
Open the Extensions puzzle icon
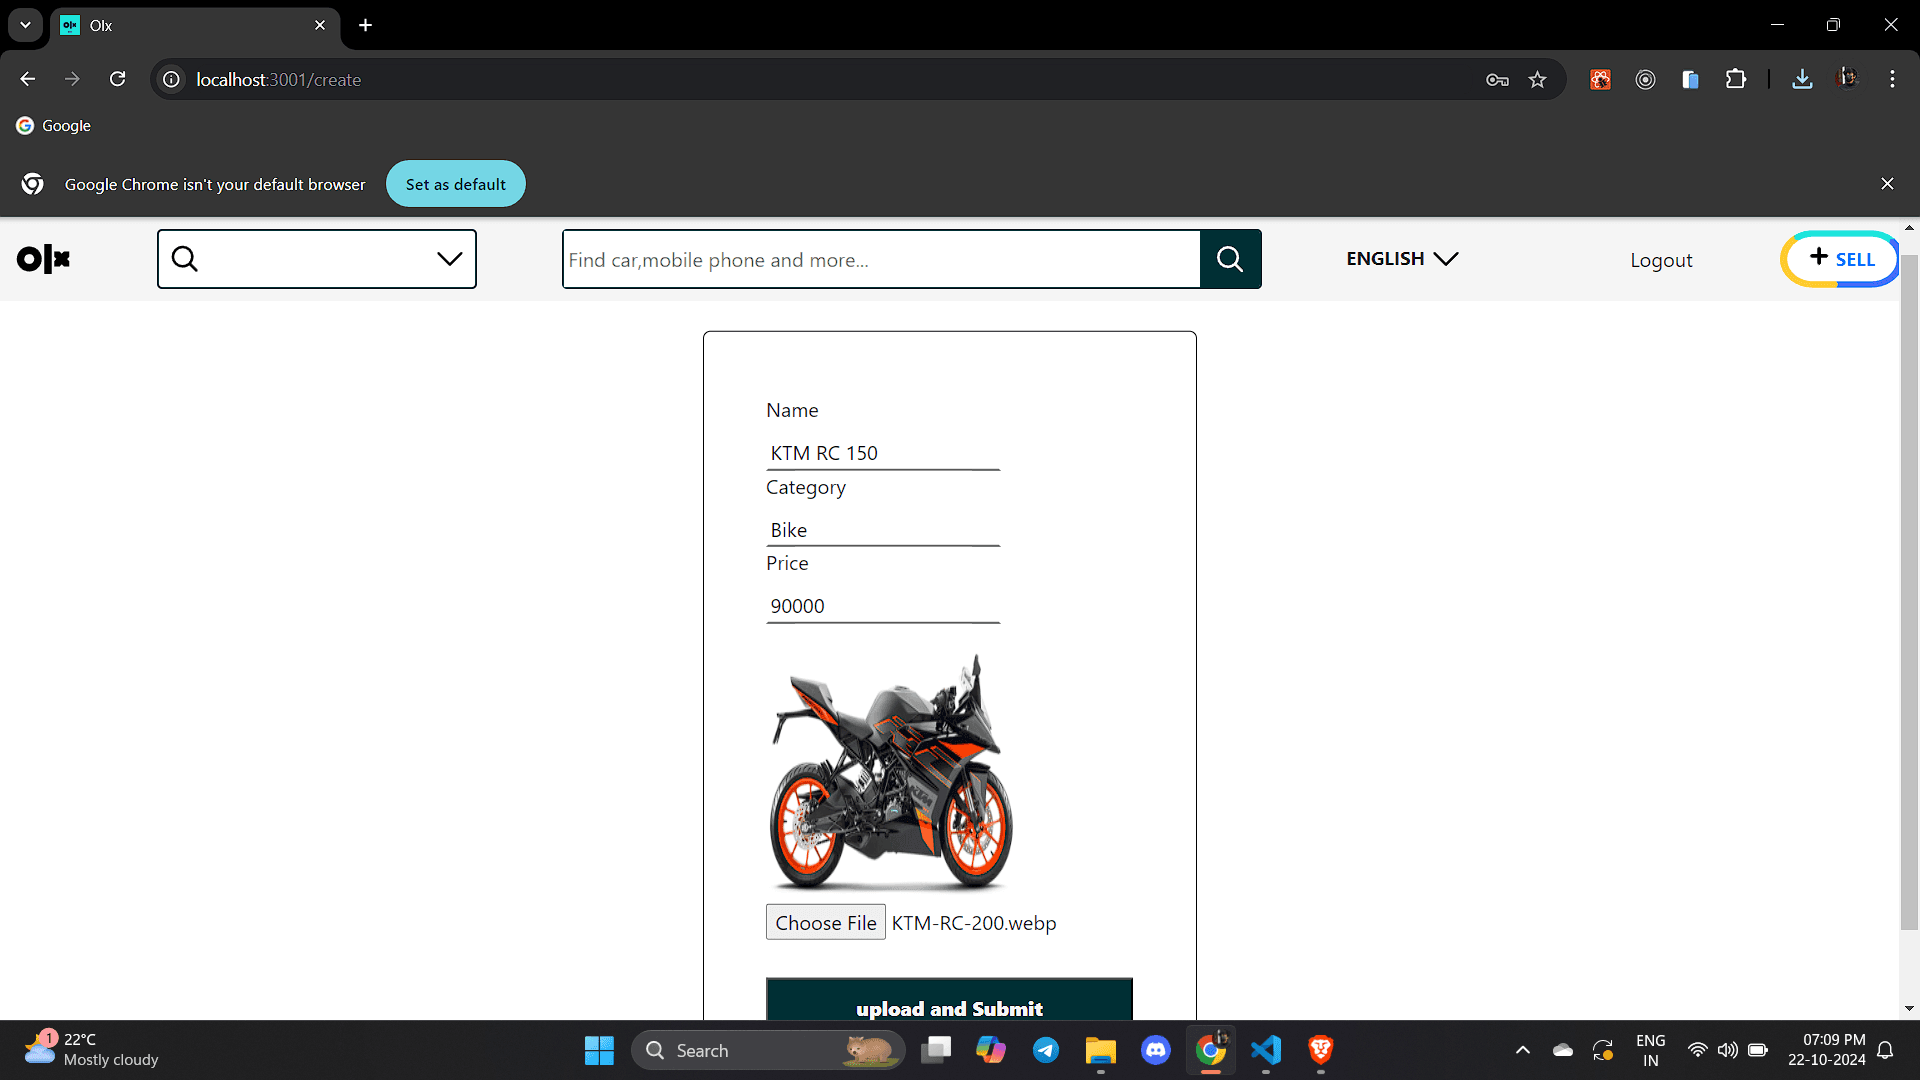(1736, 79)
